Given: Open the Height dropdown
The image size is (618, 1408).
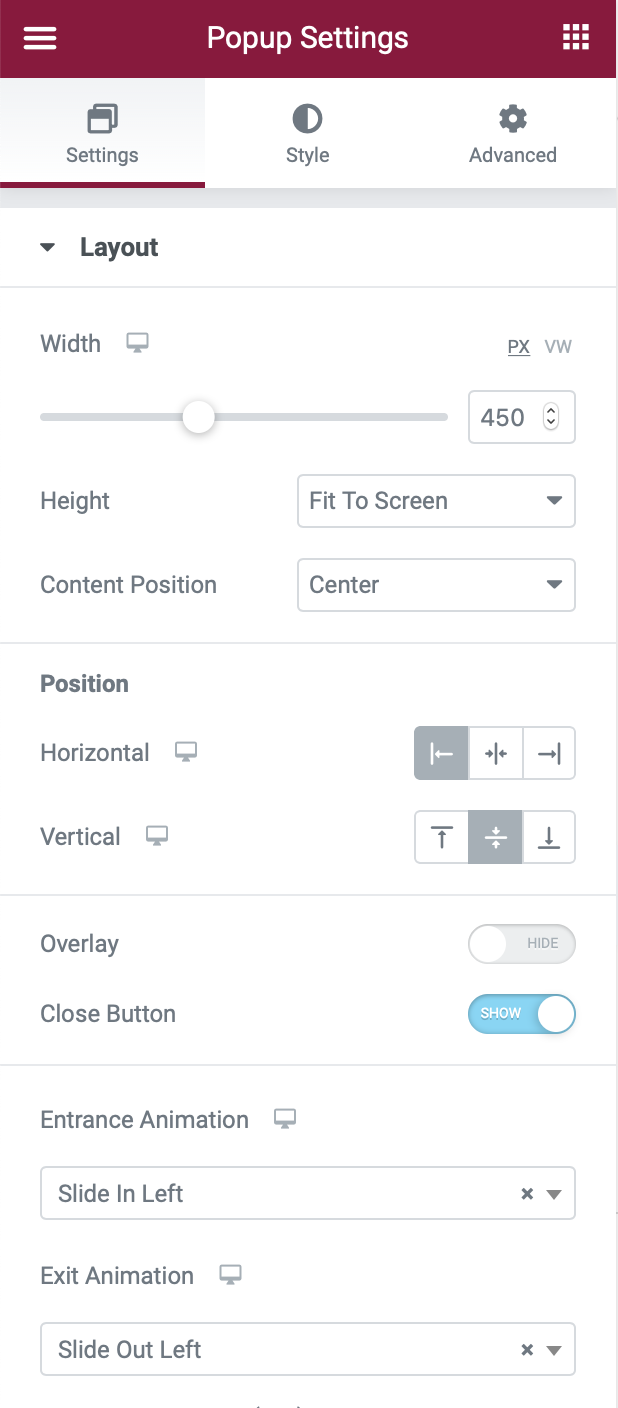Looking at the screenshot, I should [x=436, y=501].
